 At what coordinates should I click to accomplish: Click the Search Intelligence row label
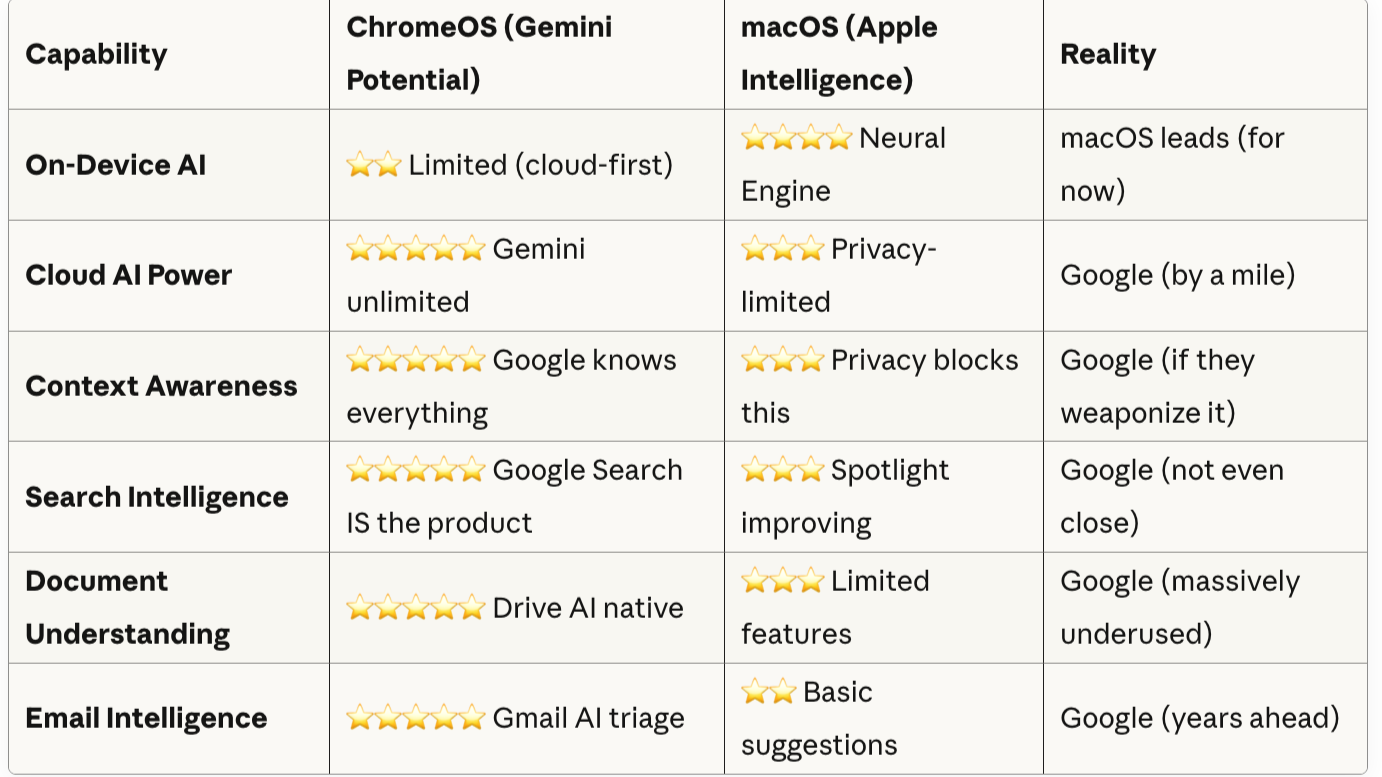(157, 497)
